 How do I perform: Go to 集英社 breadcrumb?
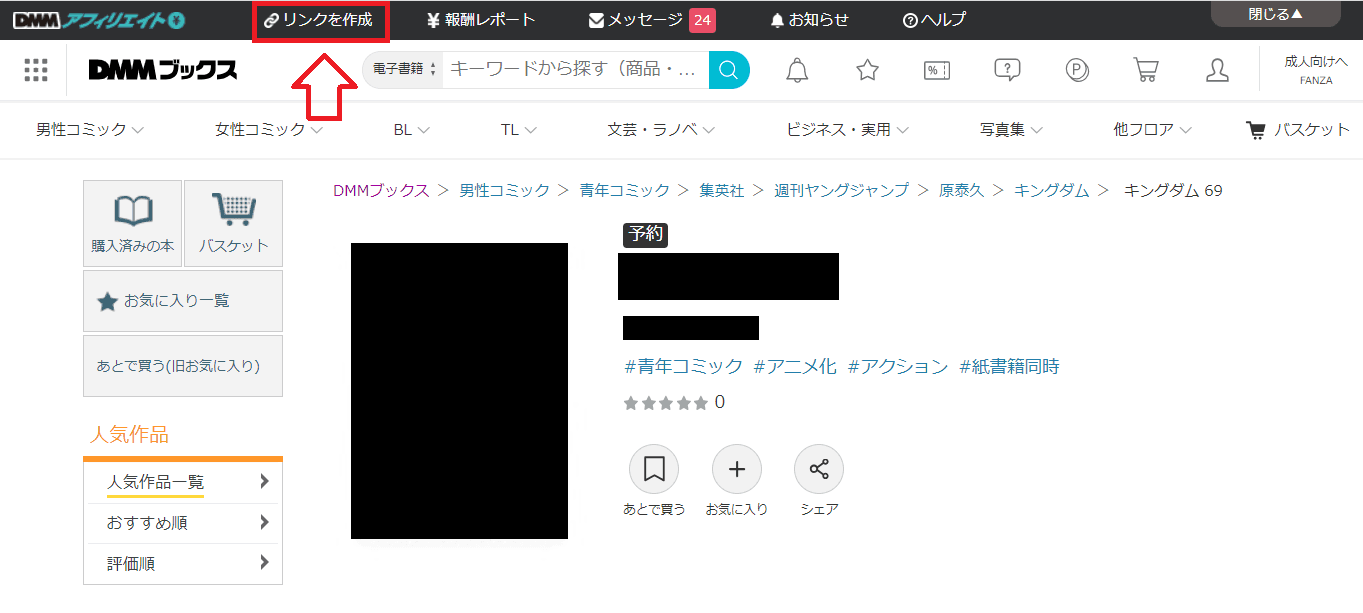coord(722,190)
